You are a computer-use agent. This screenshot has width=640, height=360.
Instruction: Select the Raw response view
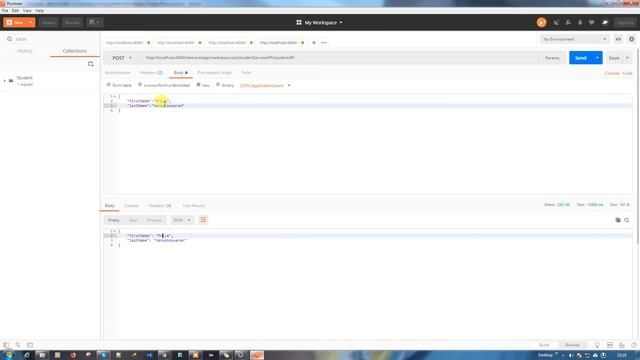coord(133,220)
